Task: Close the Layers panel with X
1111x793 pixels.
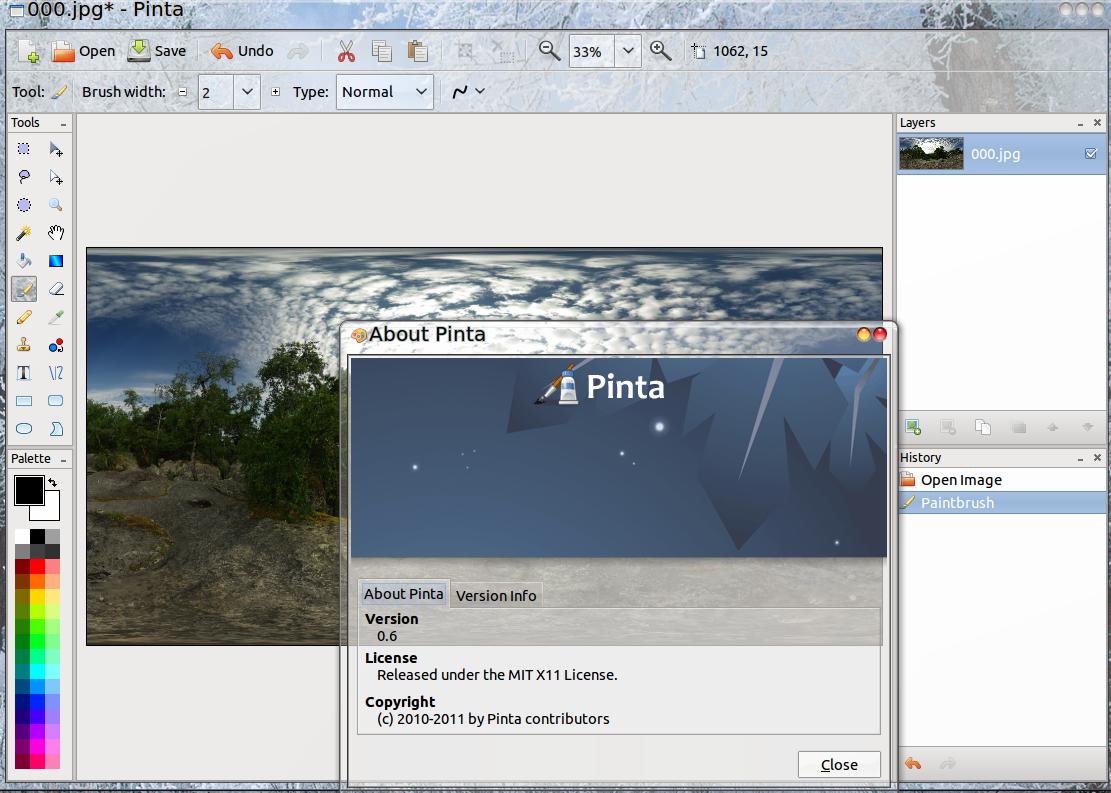Action: tap(1098, 123)
